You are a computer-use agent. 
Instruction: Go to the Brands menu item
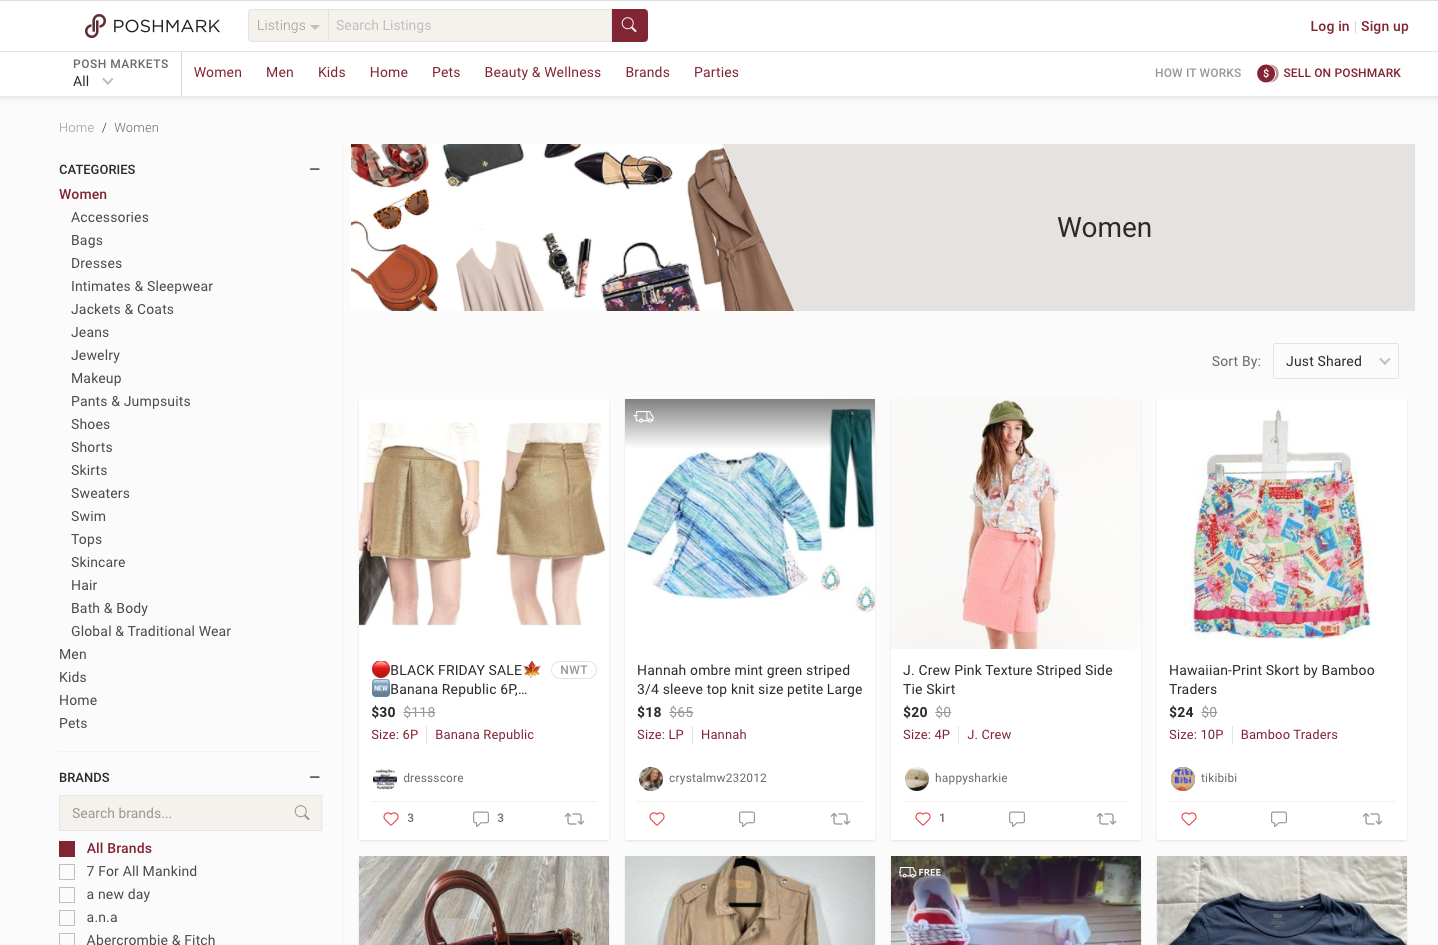(647, 73)
